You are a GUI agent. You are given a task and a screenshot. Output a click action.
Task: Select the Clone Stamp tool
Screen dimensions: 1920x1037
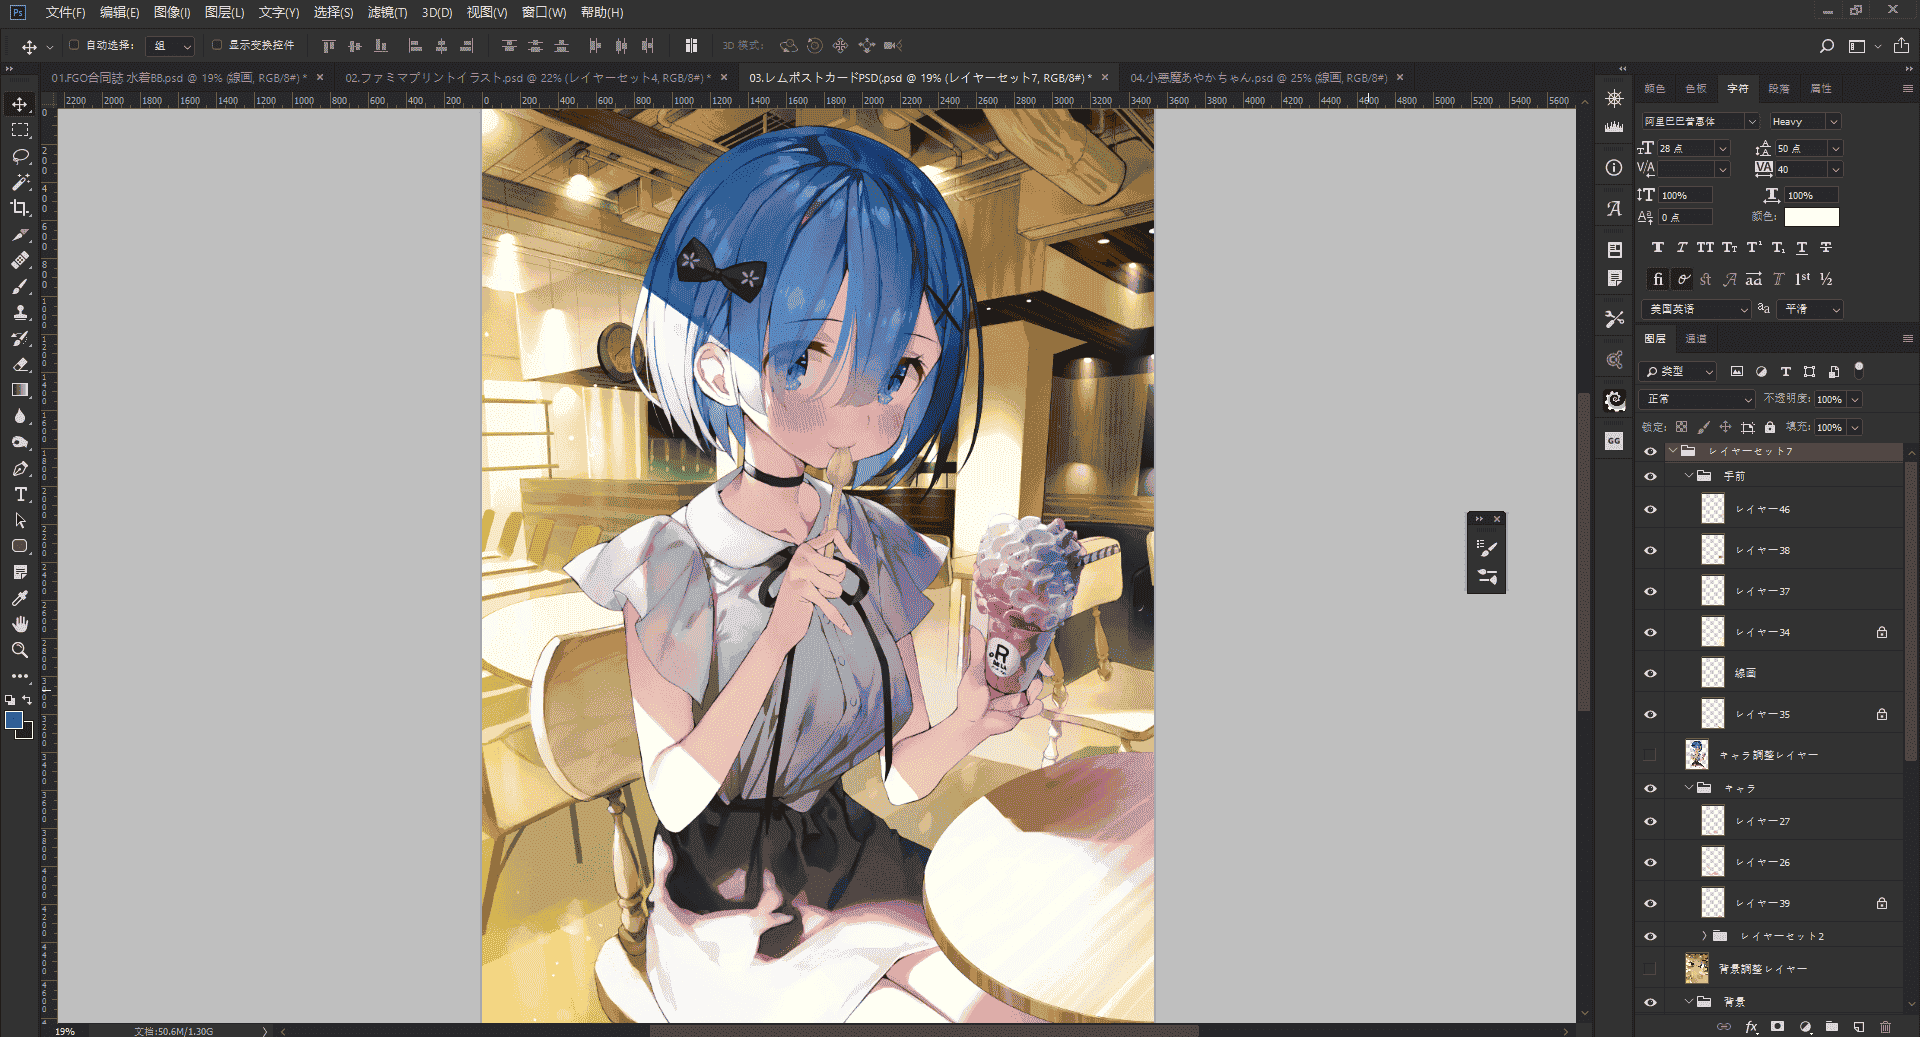[x=20, y=312]
